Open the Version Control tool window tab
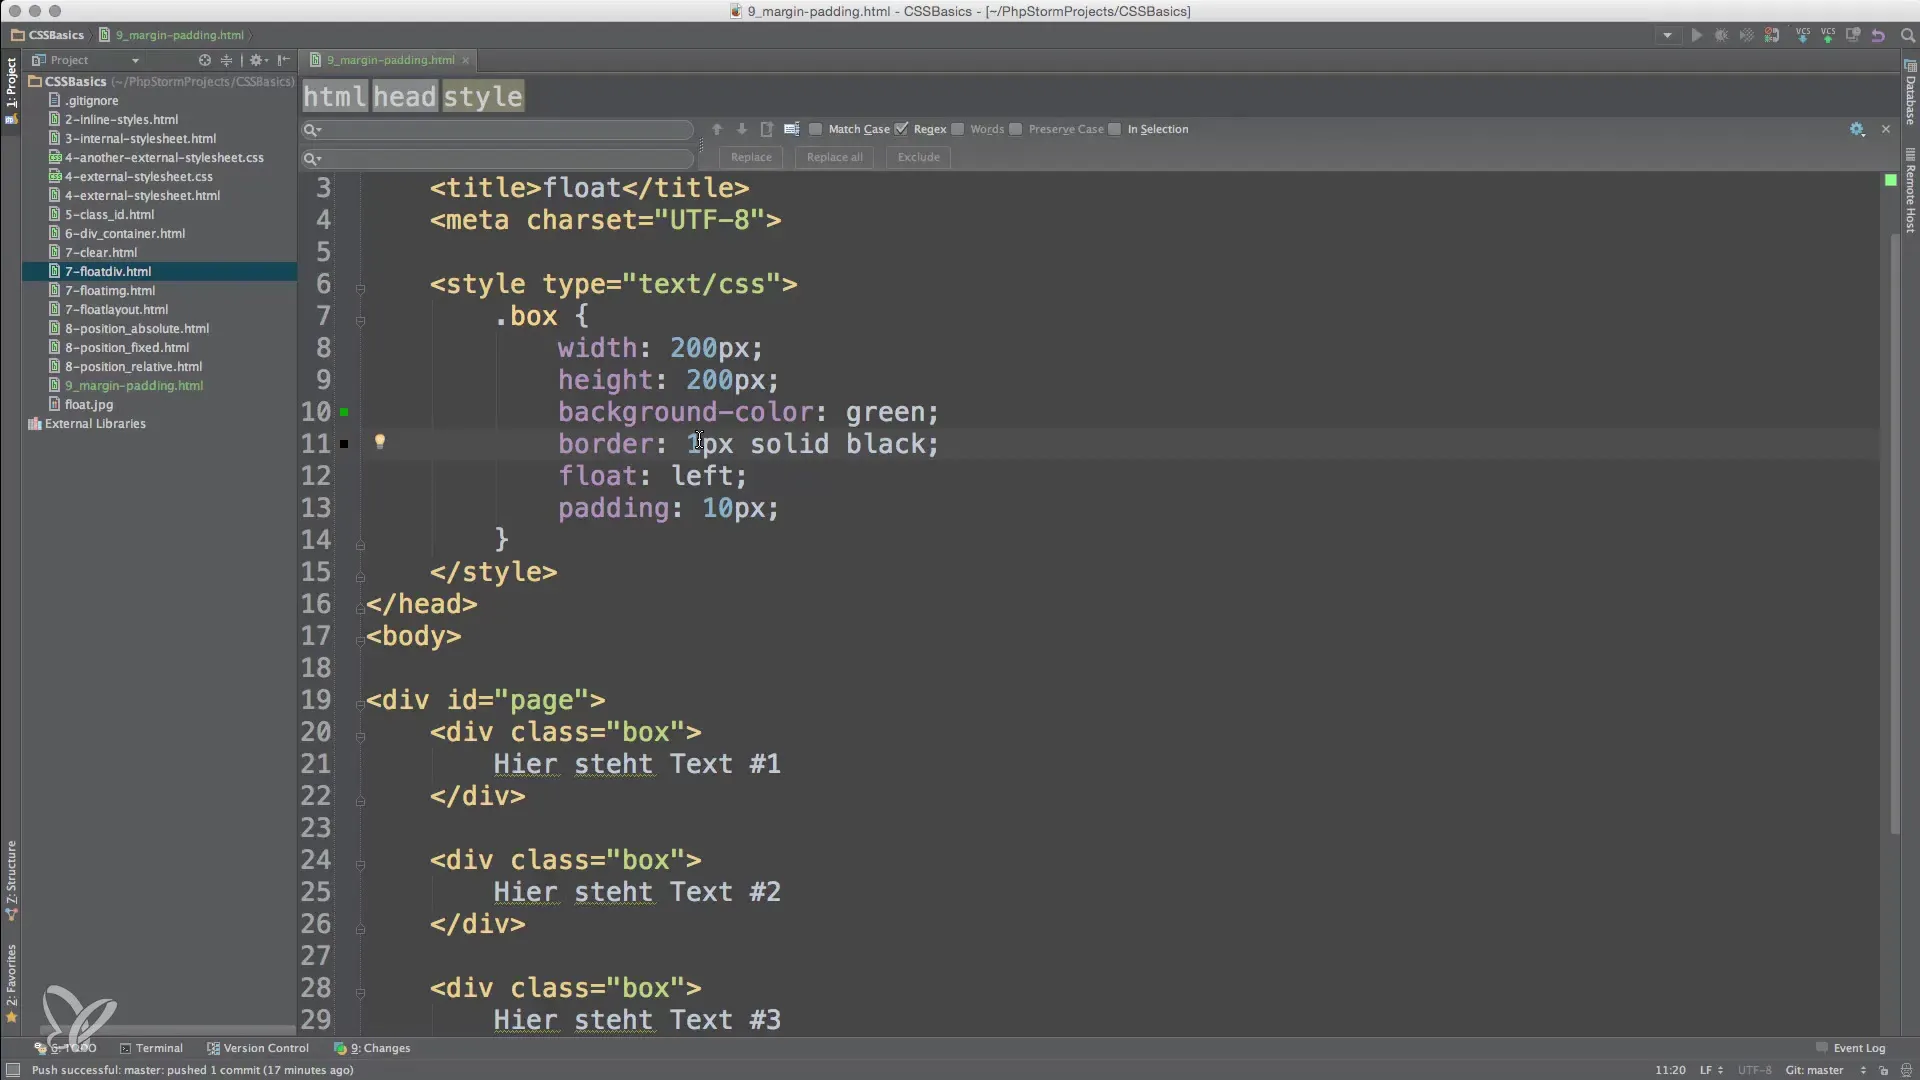Image resolution: width=1920 pixels, height=1080 pixels. pos(258,1048)
